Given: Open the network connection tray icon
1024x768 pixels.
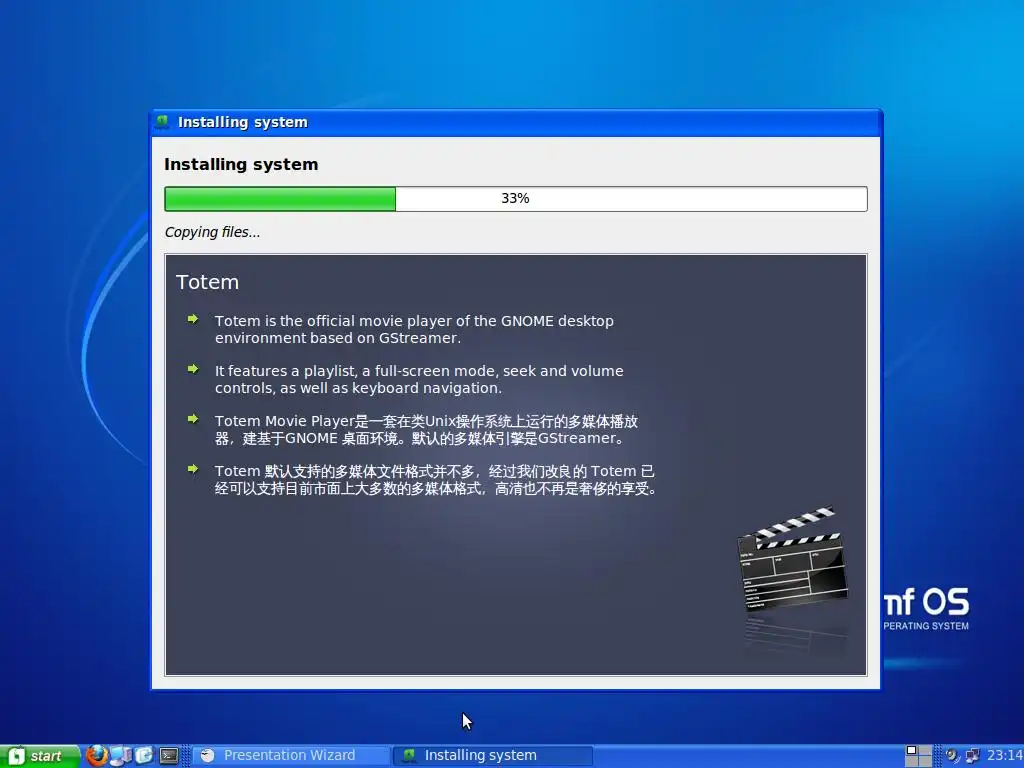Looking at the screenshot, I should [x=972, y=756].
